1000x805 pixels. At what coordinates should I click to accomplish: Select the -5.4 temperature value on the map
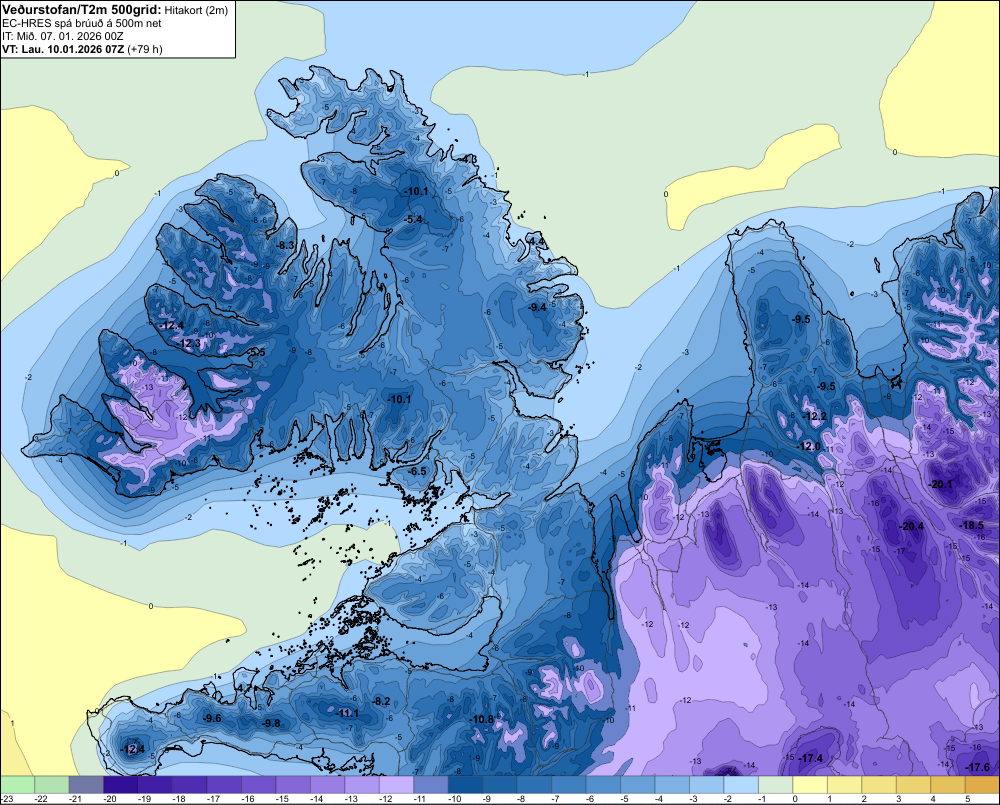[x=414, y=219]
